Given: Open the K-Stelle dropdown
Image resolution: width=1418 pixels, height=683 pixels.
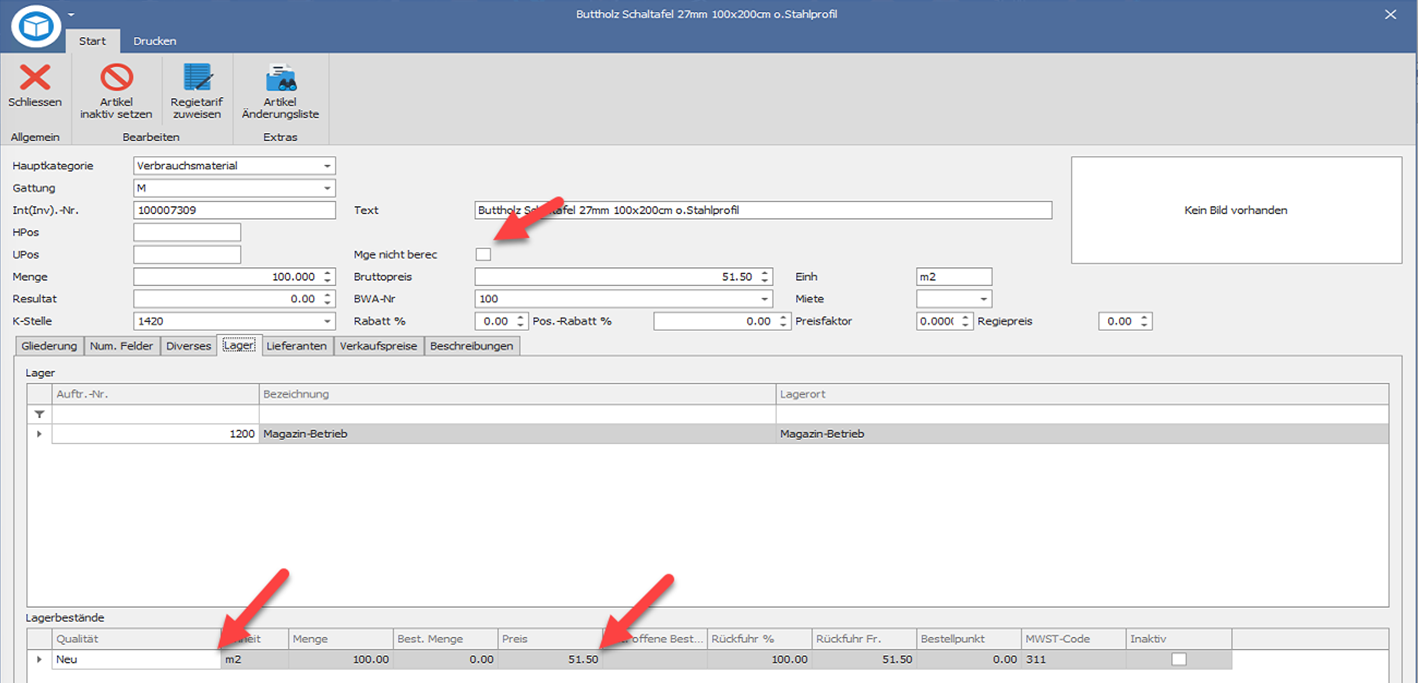Looking at the screenshot, I should click(x=327, y=321).
